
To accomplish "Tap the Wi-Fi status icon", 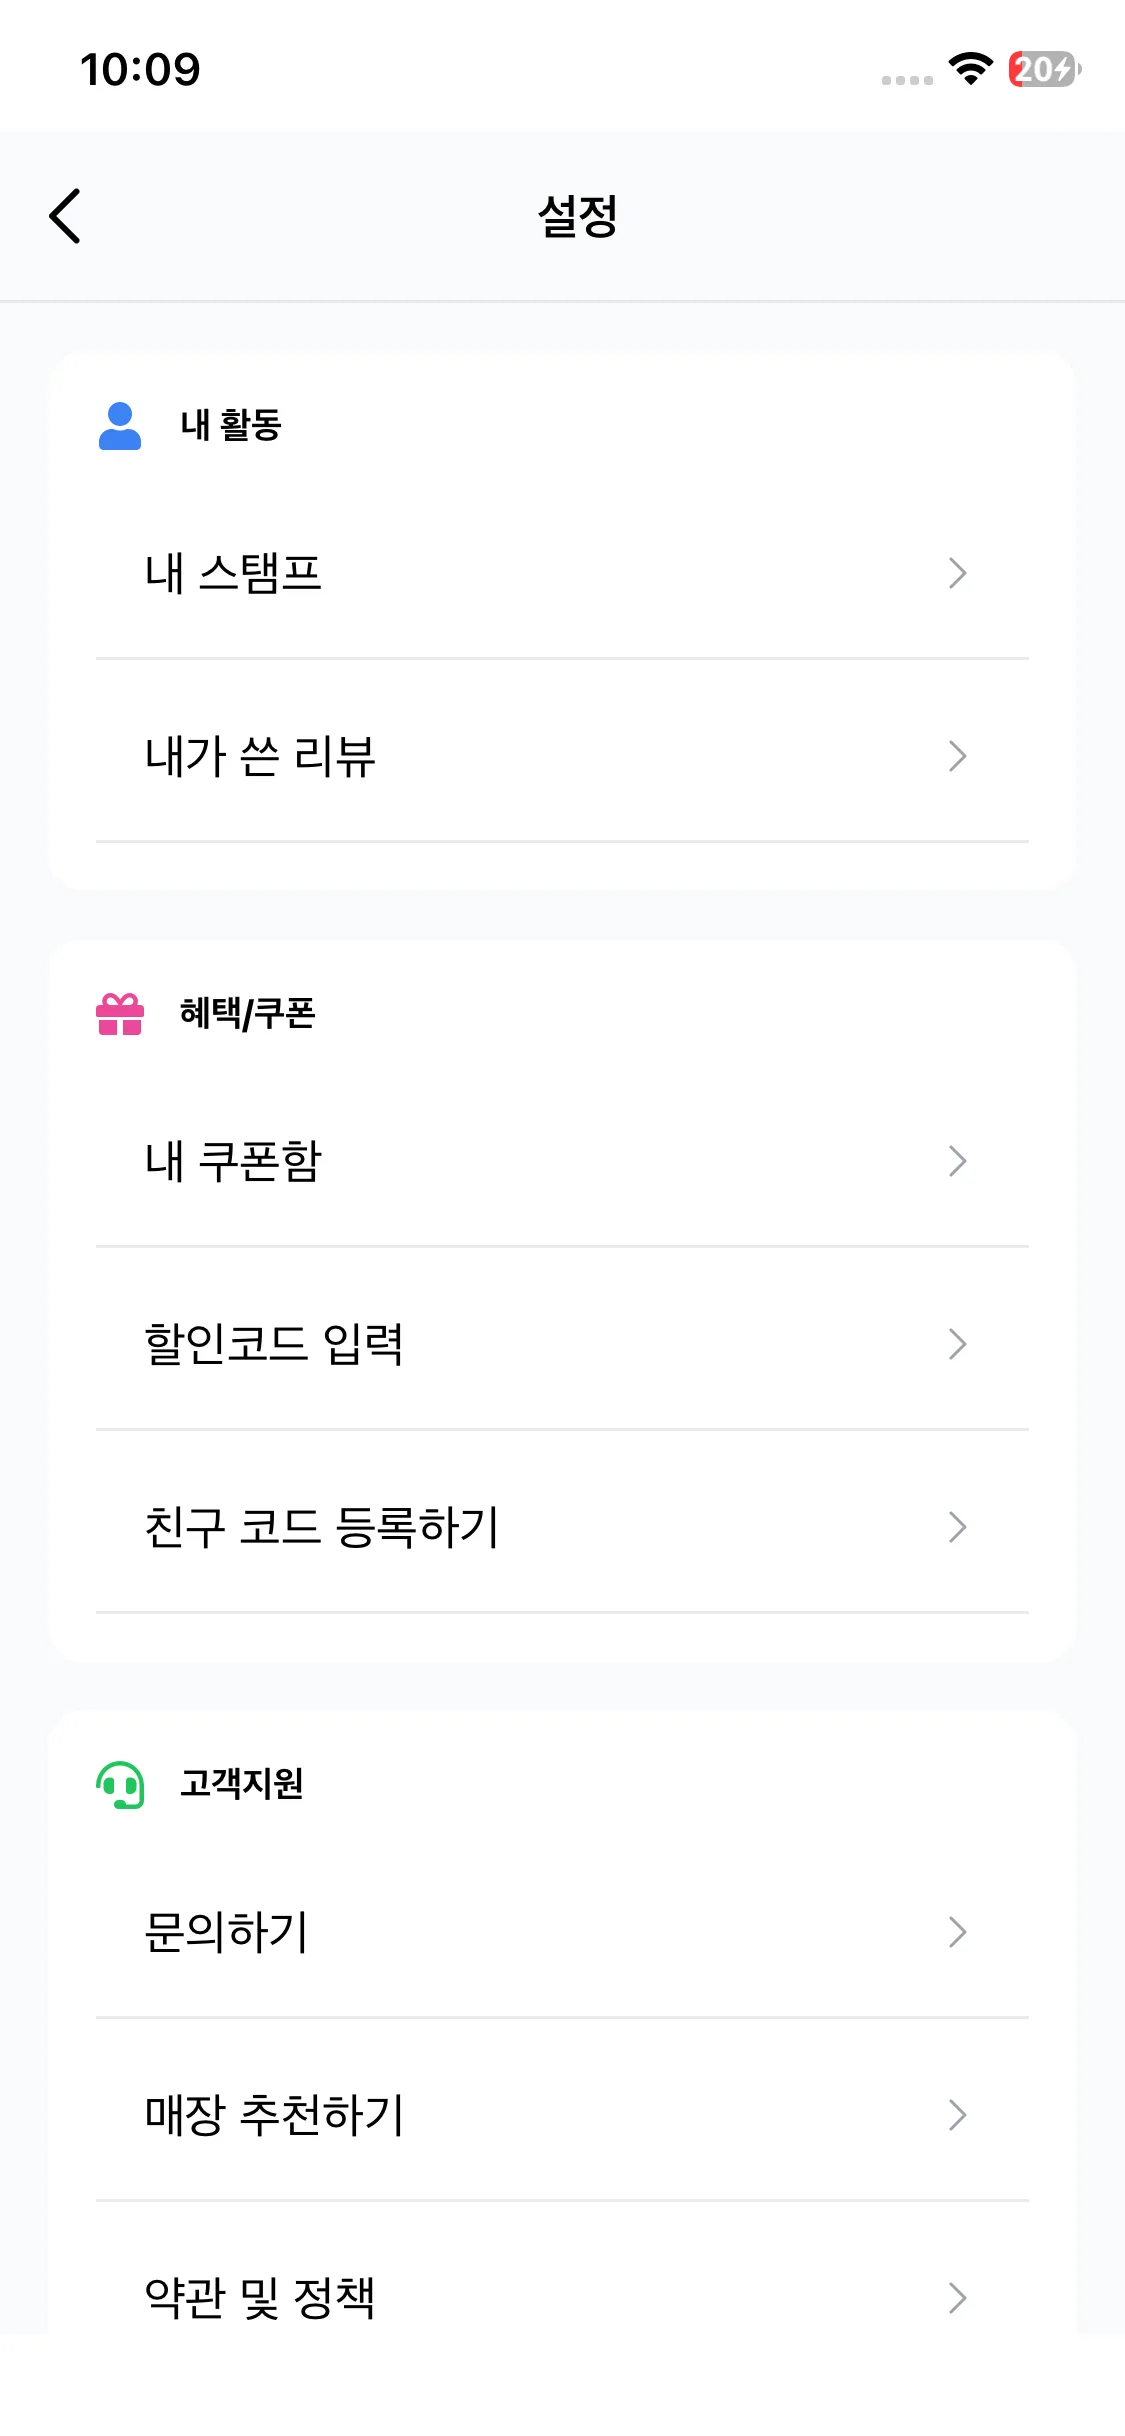I will 970,69.
